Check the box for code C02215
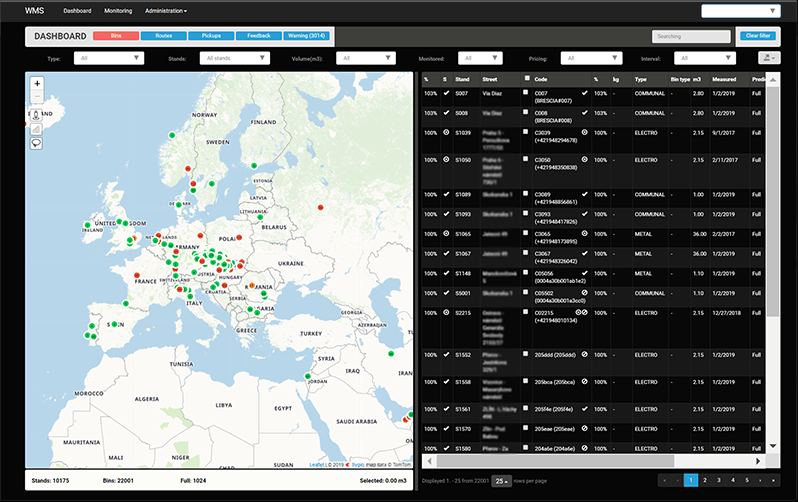Screen dimensions: 798x502 526,312
